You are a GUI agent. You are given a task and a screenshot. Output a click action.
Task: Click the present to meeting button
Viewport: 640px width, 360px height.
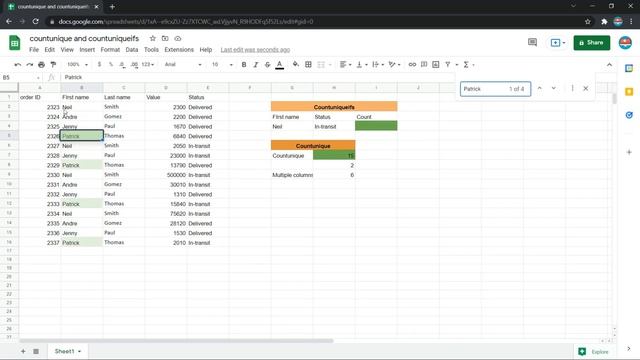[558, 42]
